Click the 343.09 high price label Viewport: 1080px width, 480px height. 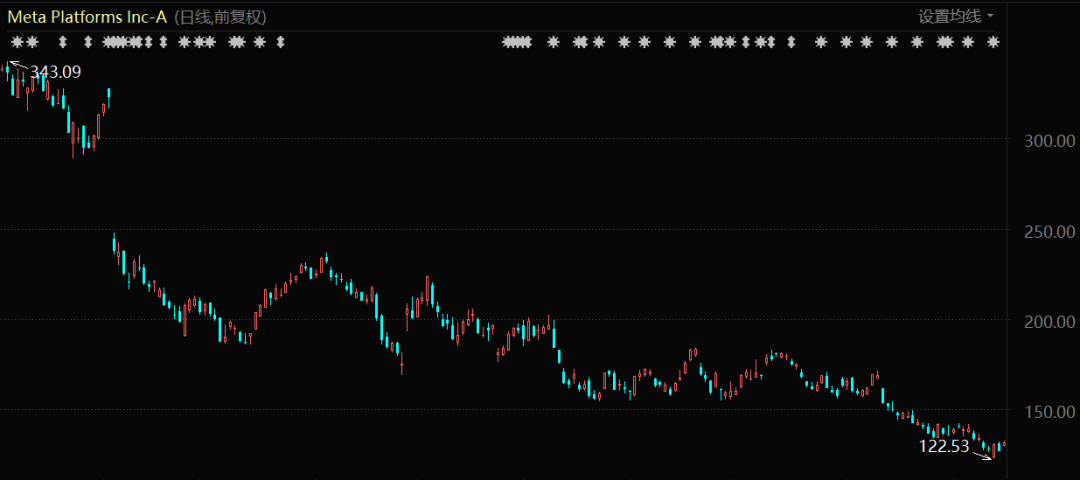[56, 72]
